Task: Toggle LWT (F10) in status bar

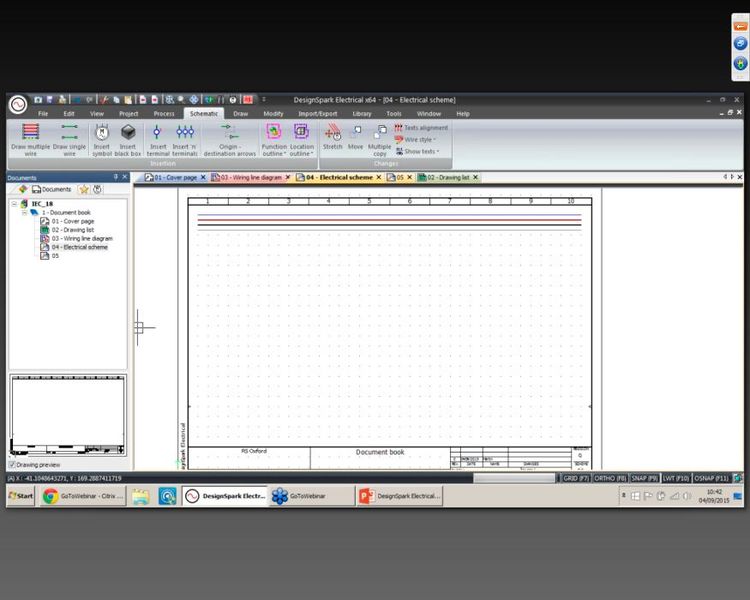Action: tap(676, 478)
